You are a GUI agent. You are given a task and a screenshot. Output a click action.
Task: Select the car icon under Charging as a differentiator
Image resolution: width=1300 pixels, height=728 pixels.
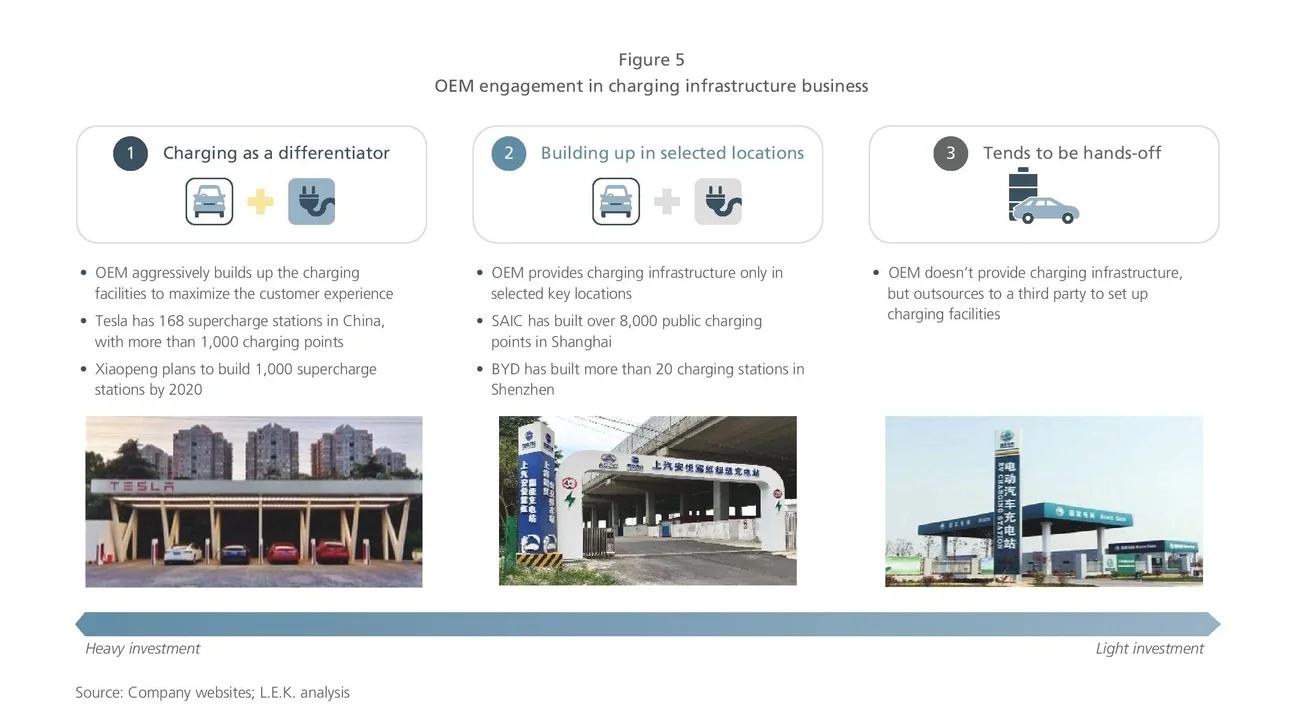209,201
